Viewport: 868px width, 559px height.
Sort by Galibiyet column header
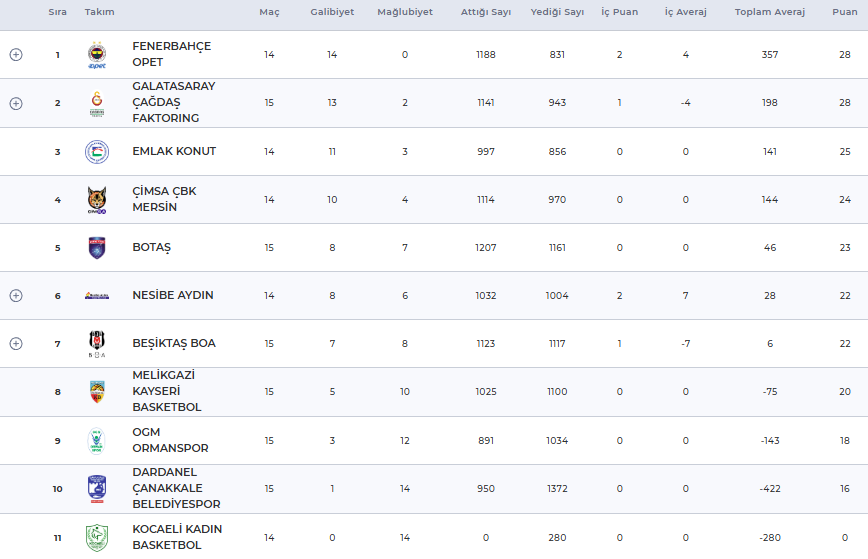point(331,12)
